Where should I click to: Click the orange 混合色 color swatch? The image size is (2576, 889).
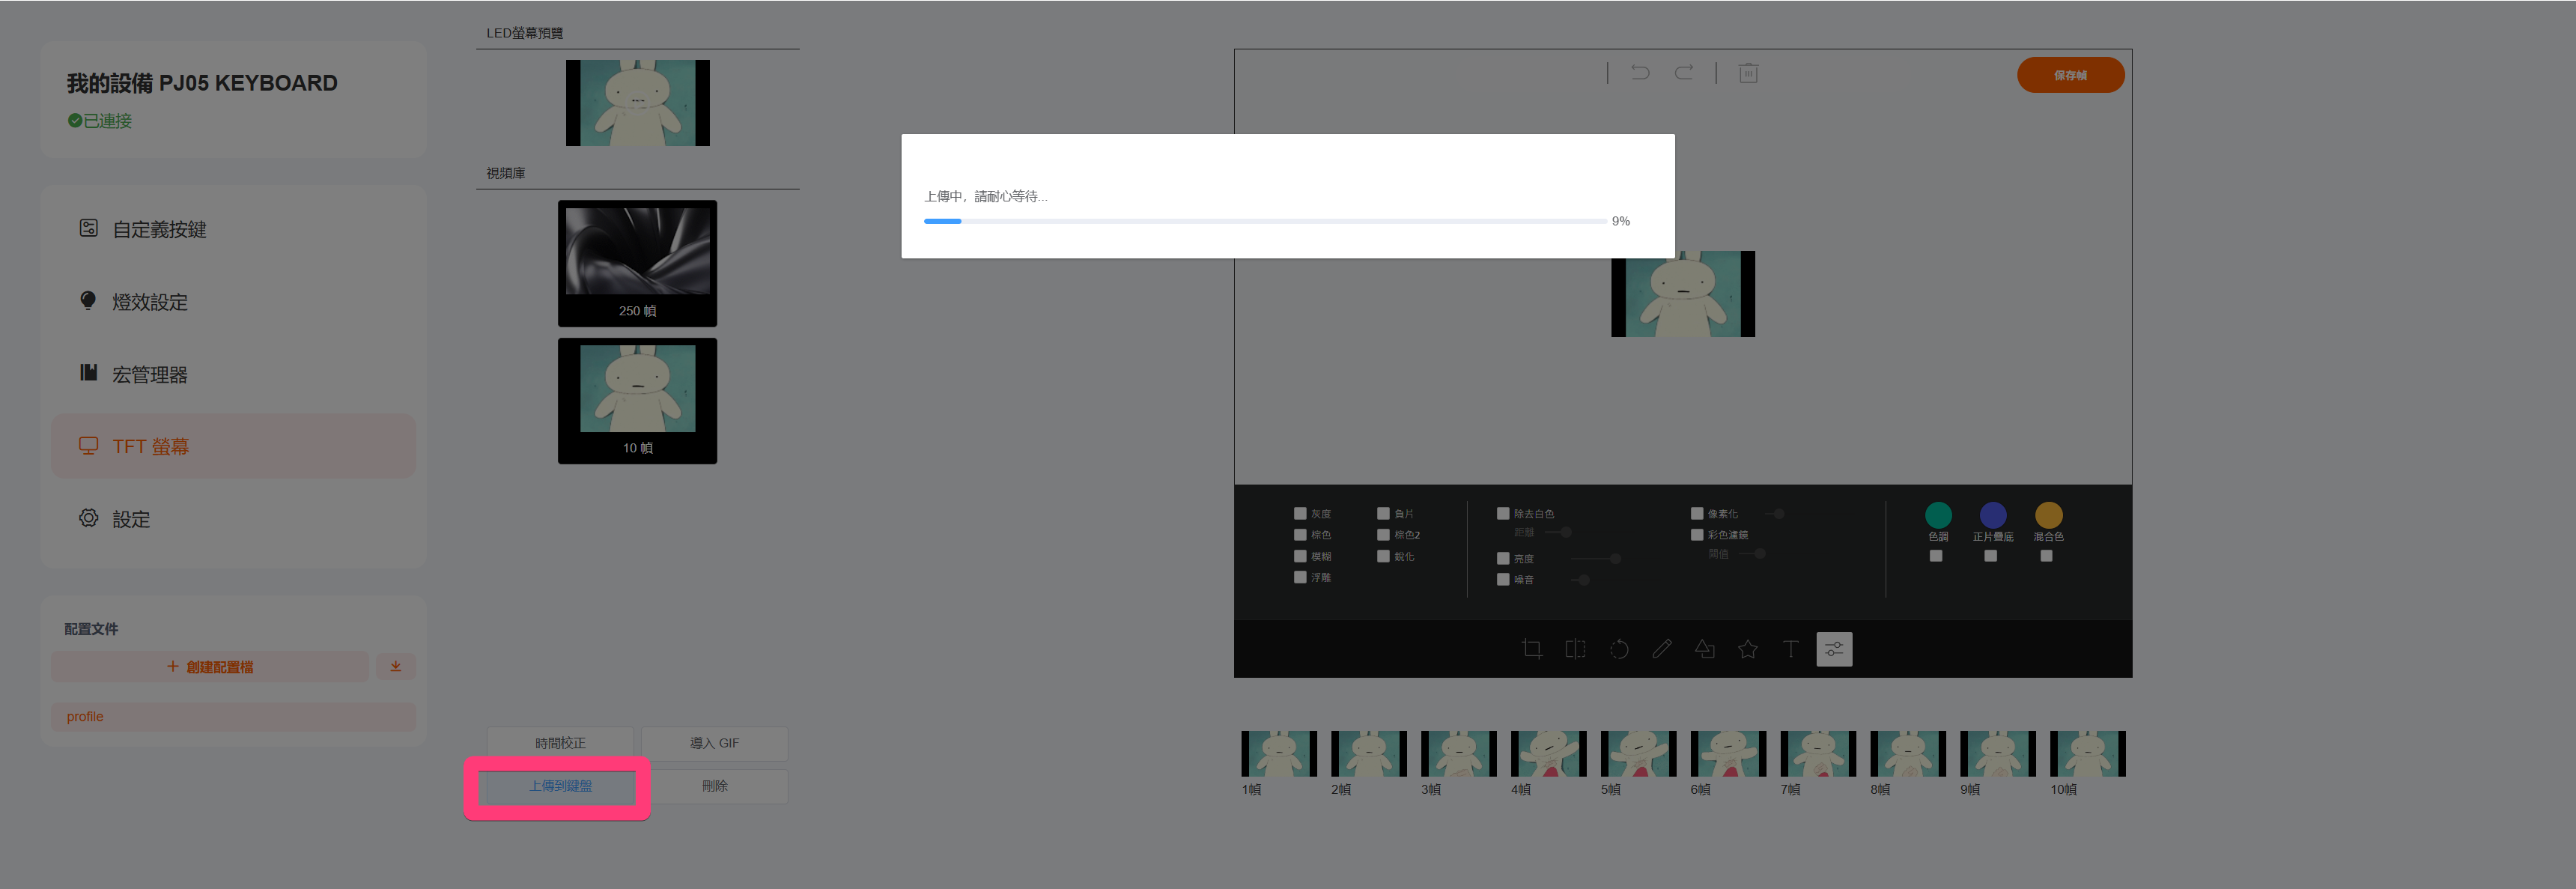[2048, 515]
